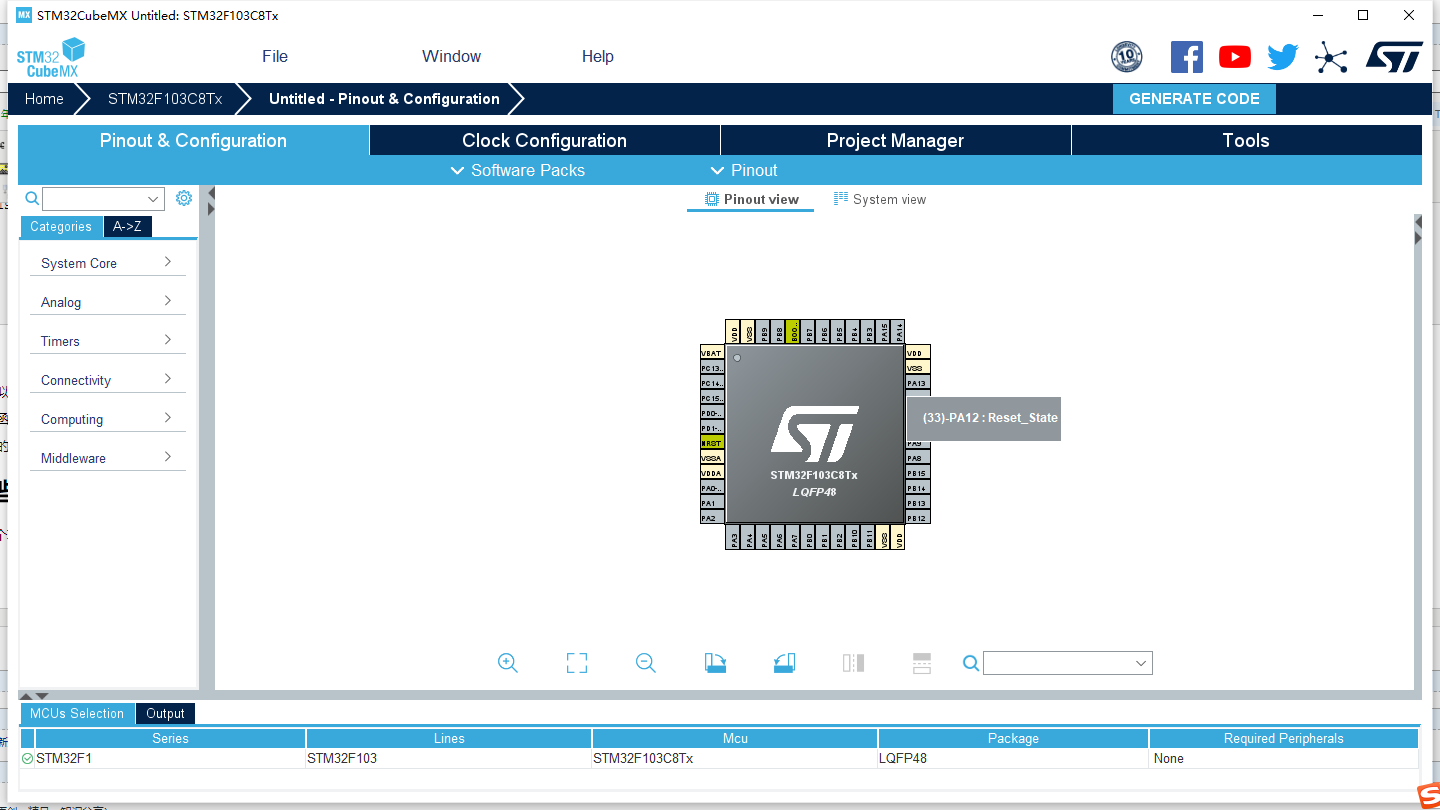Select the PA13 pin on the chip
1440x810 pixels.
(918, 383)
